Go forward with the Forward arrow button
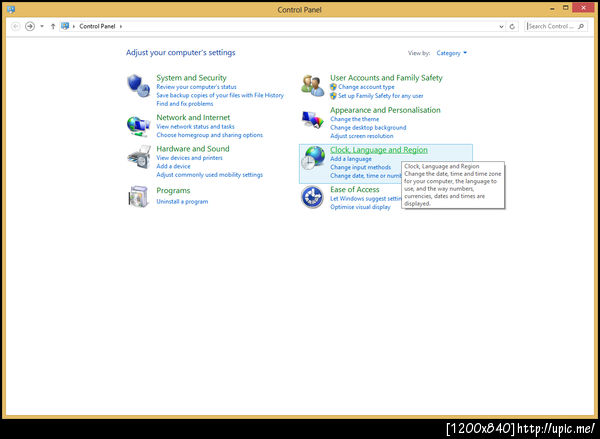600x439 pixels. pyautogui.click(x=30, y=26)
